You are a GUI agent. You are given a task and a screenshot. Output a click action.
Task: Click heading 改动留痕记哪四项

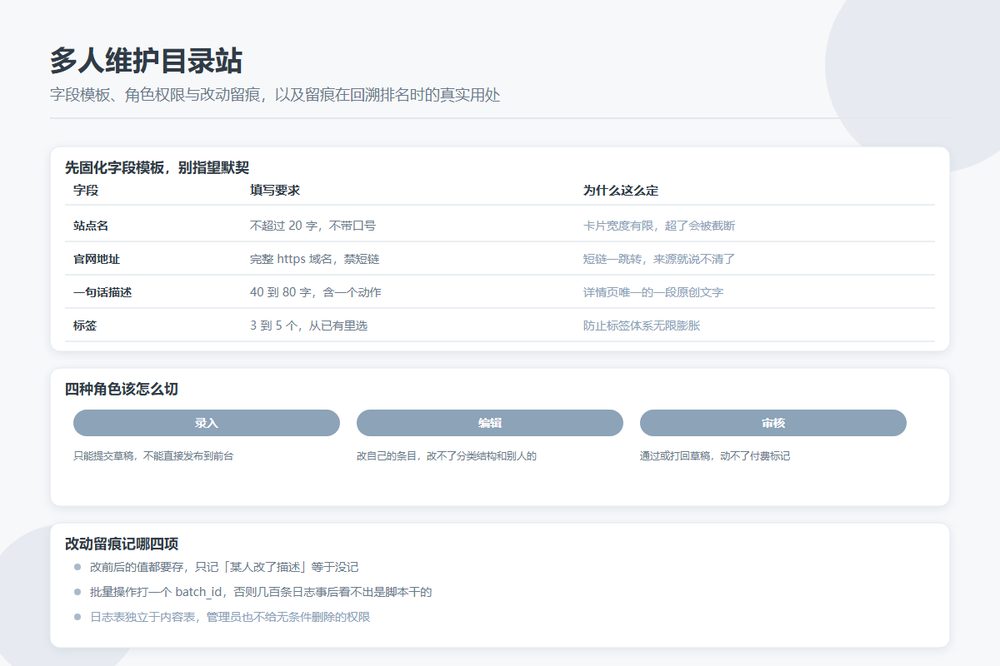pos(121,544)
